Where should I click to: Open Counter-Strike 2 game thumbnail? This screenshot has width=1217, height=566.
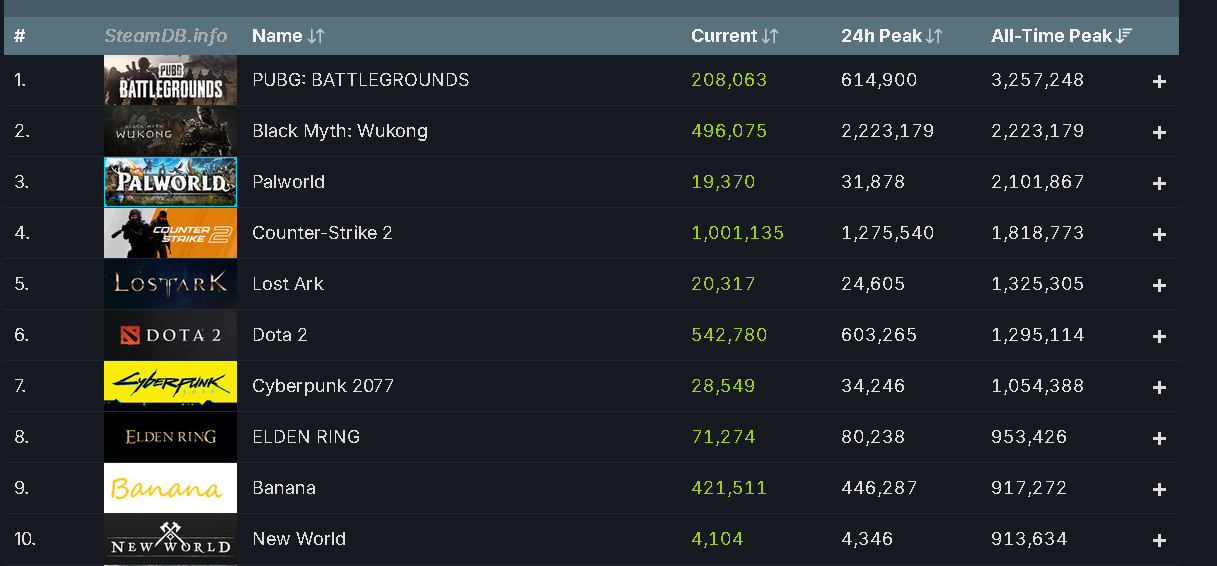pos(170,233)
